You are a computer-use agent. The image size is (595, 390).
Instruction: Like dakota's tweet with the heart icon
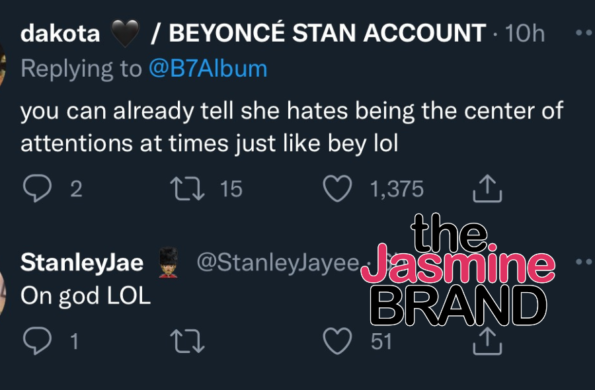[337, 189]
